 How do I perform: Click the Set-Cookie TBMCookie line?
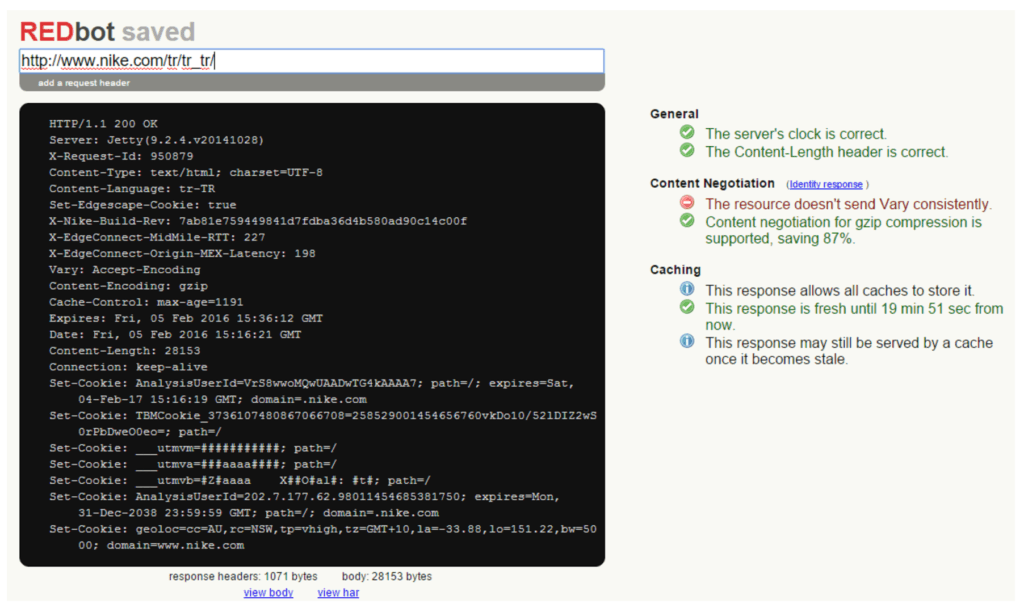[323, 424]
